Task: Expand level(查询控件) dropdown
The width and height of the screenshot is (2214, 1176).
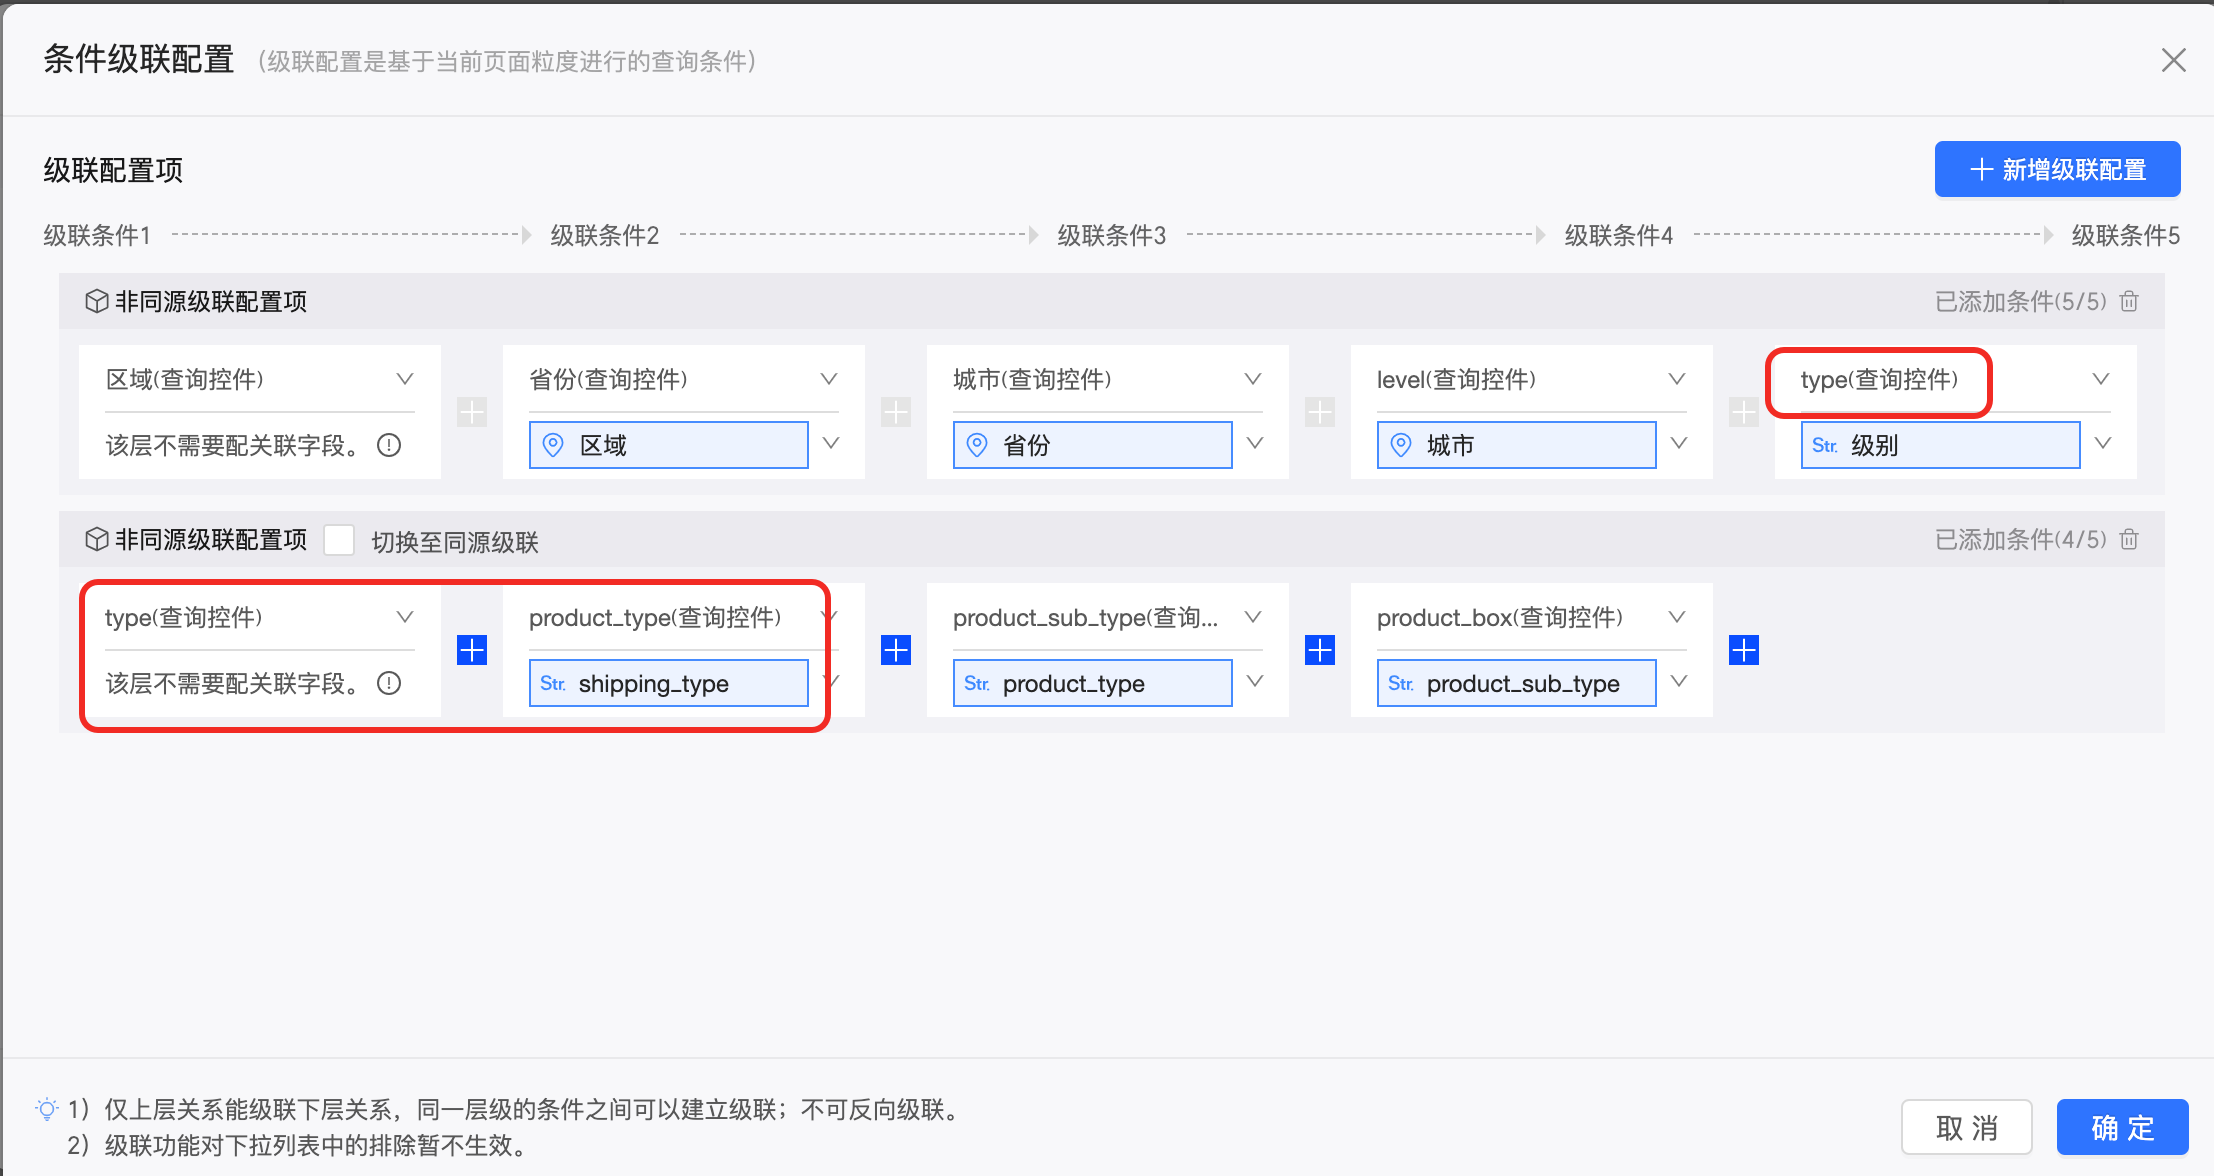Action: coord(1677,379)
